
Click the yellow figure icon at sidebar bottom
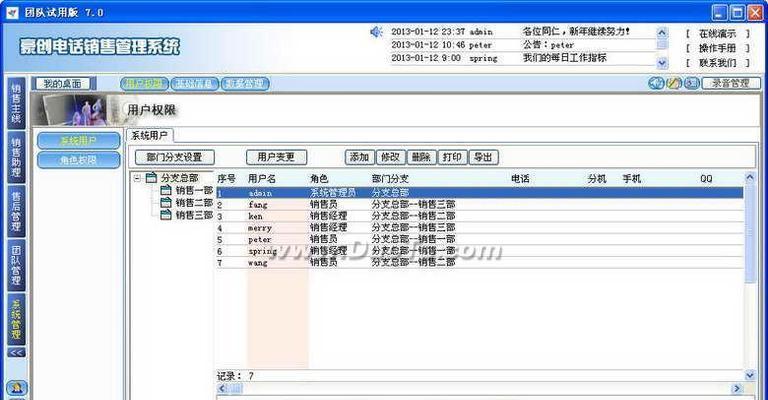(x=17, y=388)
